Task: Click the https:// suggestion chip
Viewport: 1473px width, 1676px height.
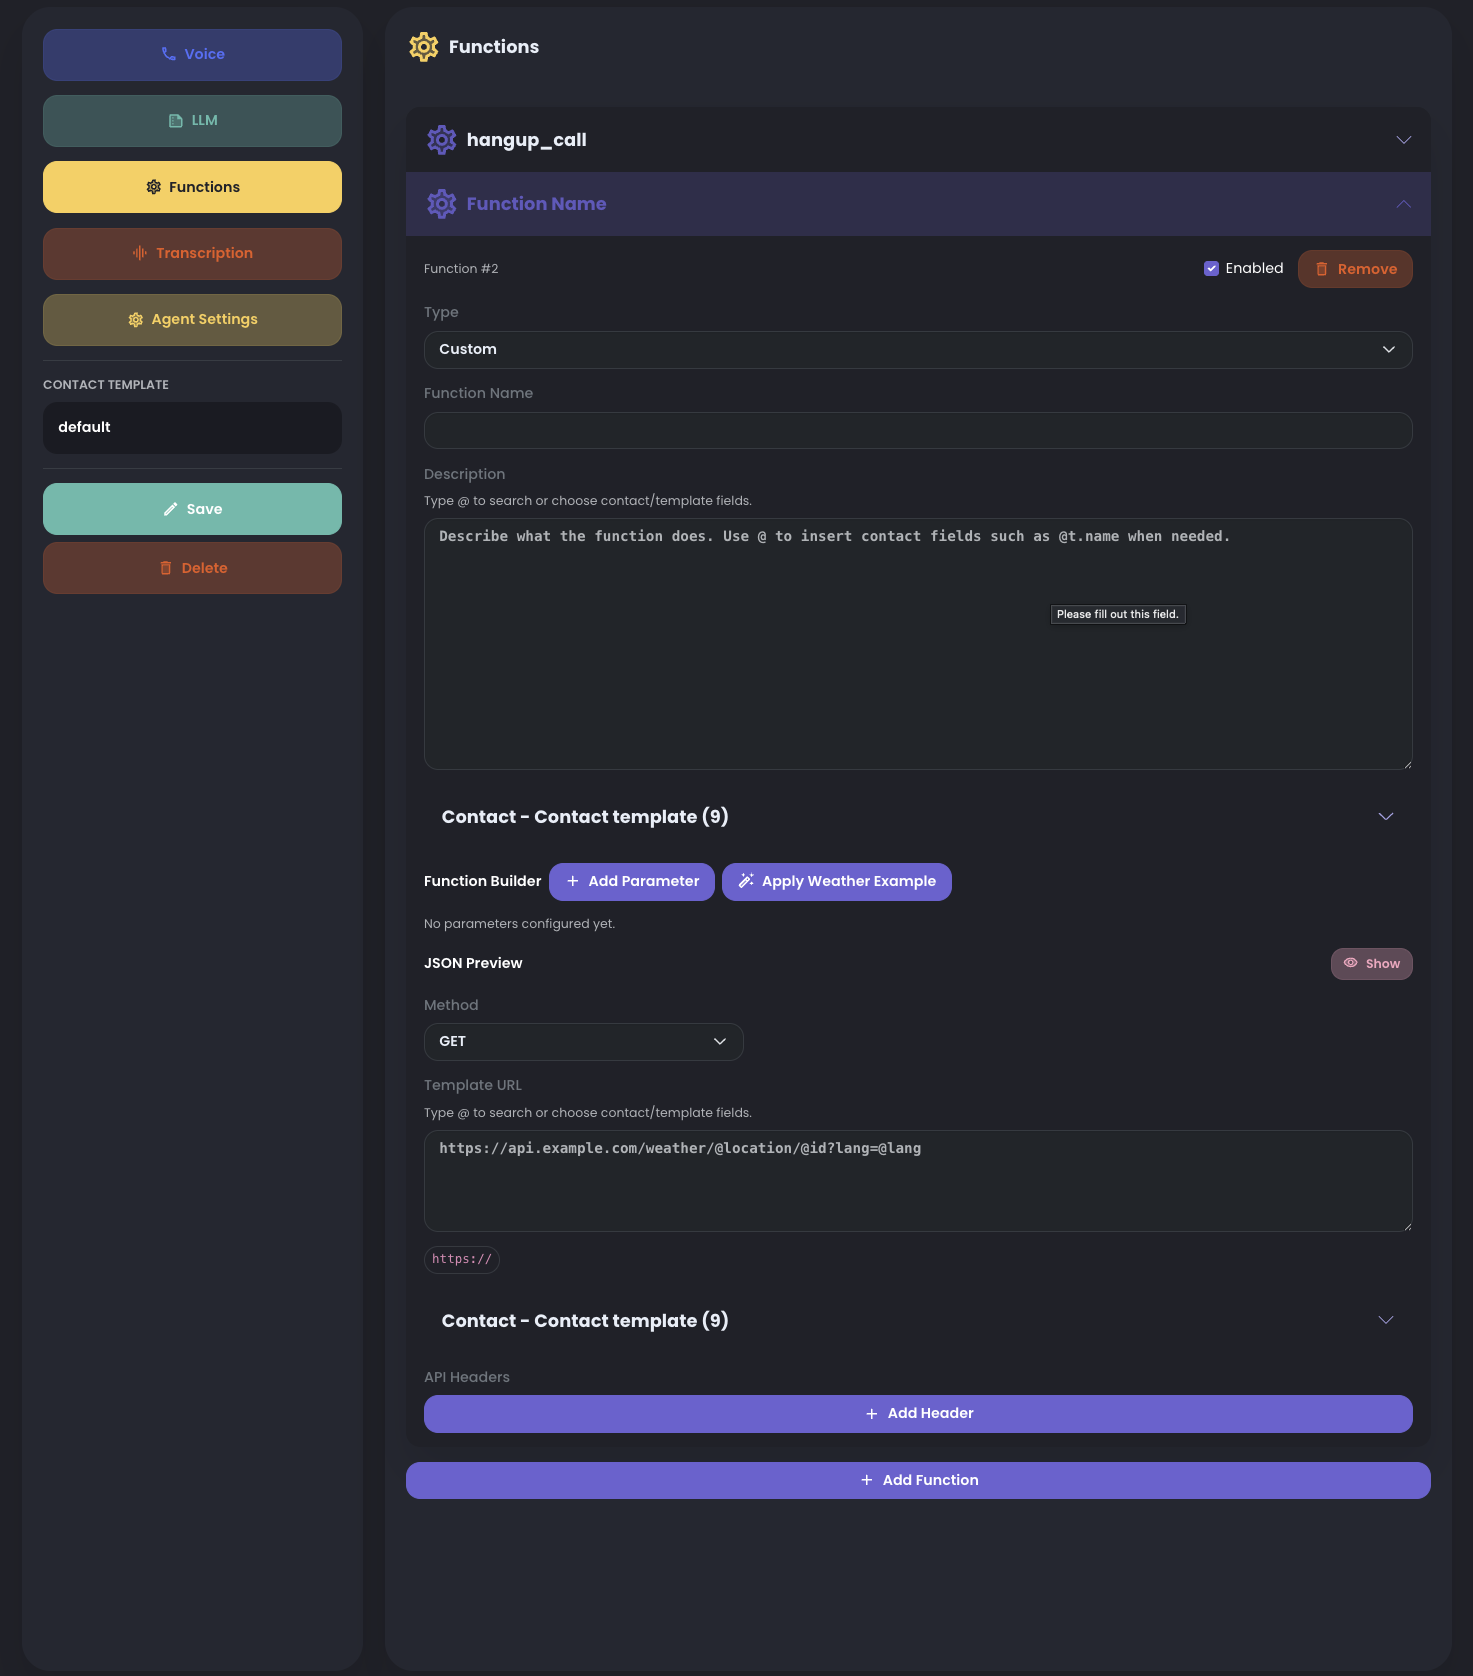Action: 462,1259
